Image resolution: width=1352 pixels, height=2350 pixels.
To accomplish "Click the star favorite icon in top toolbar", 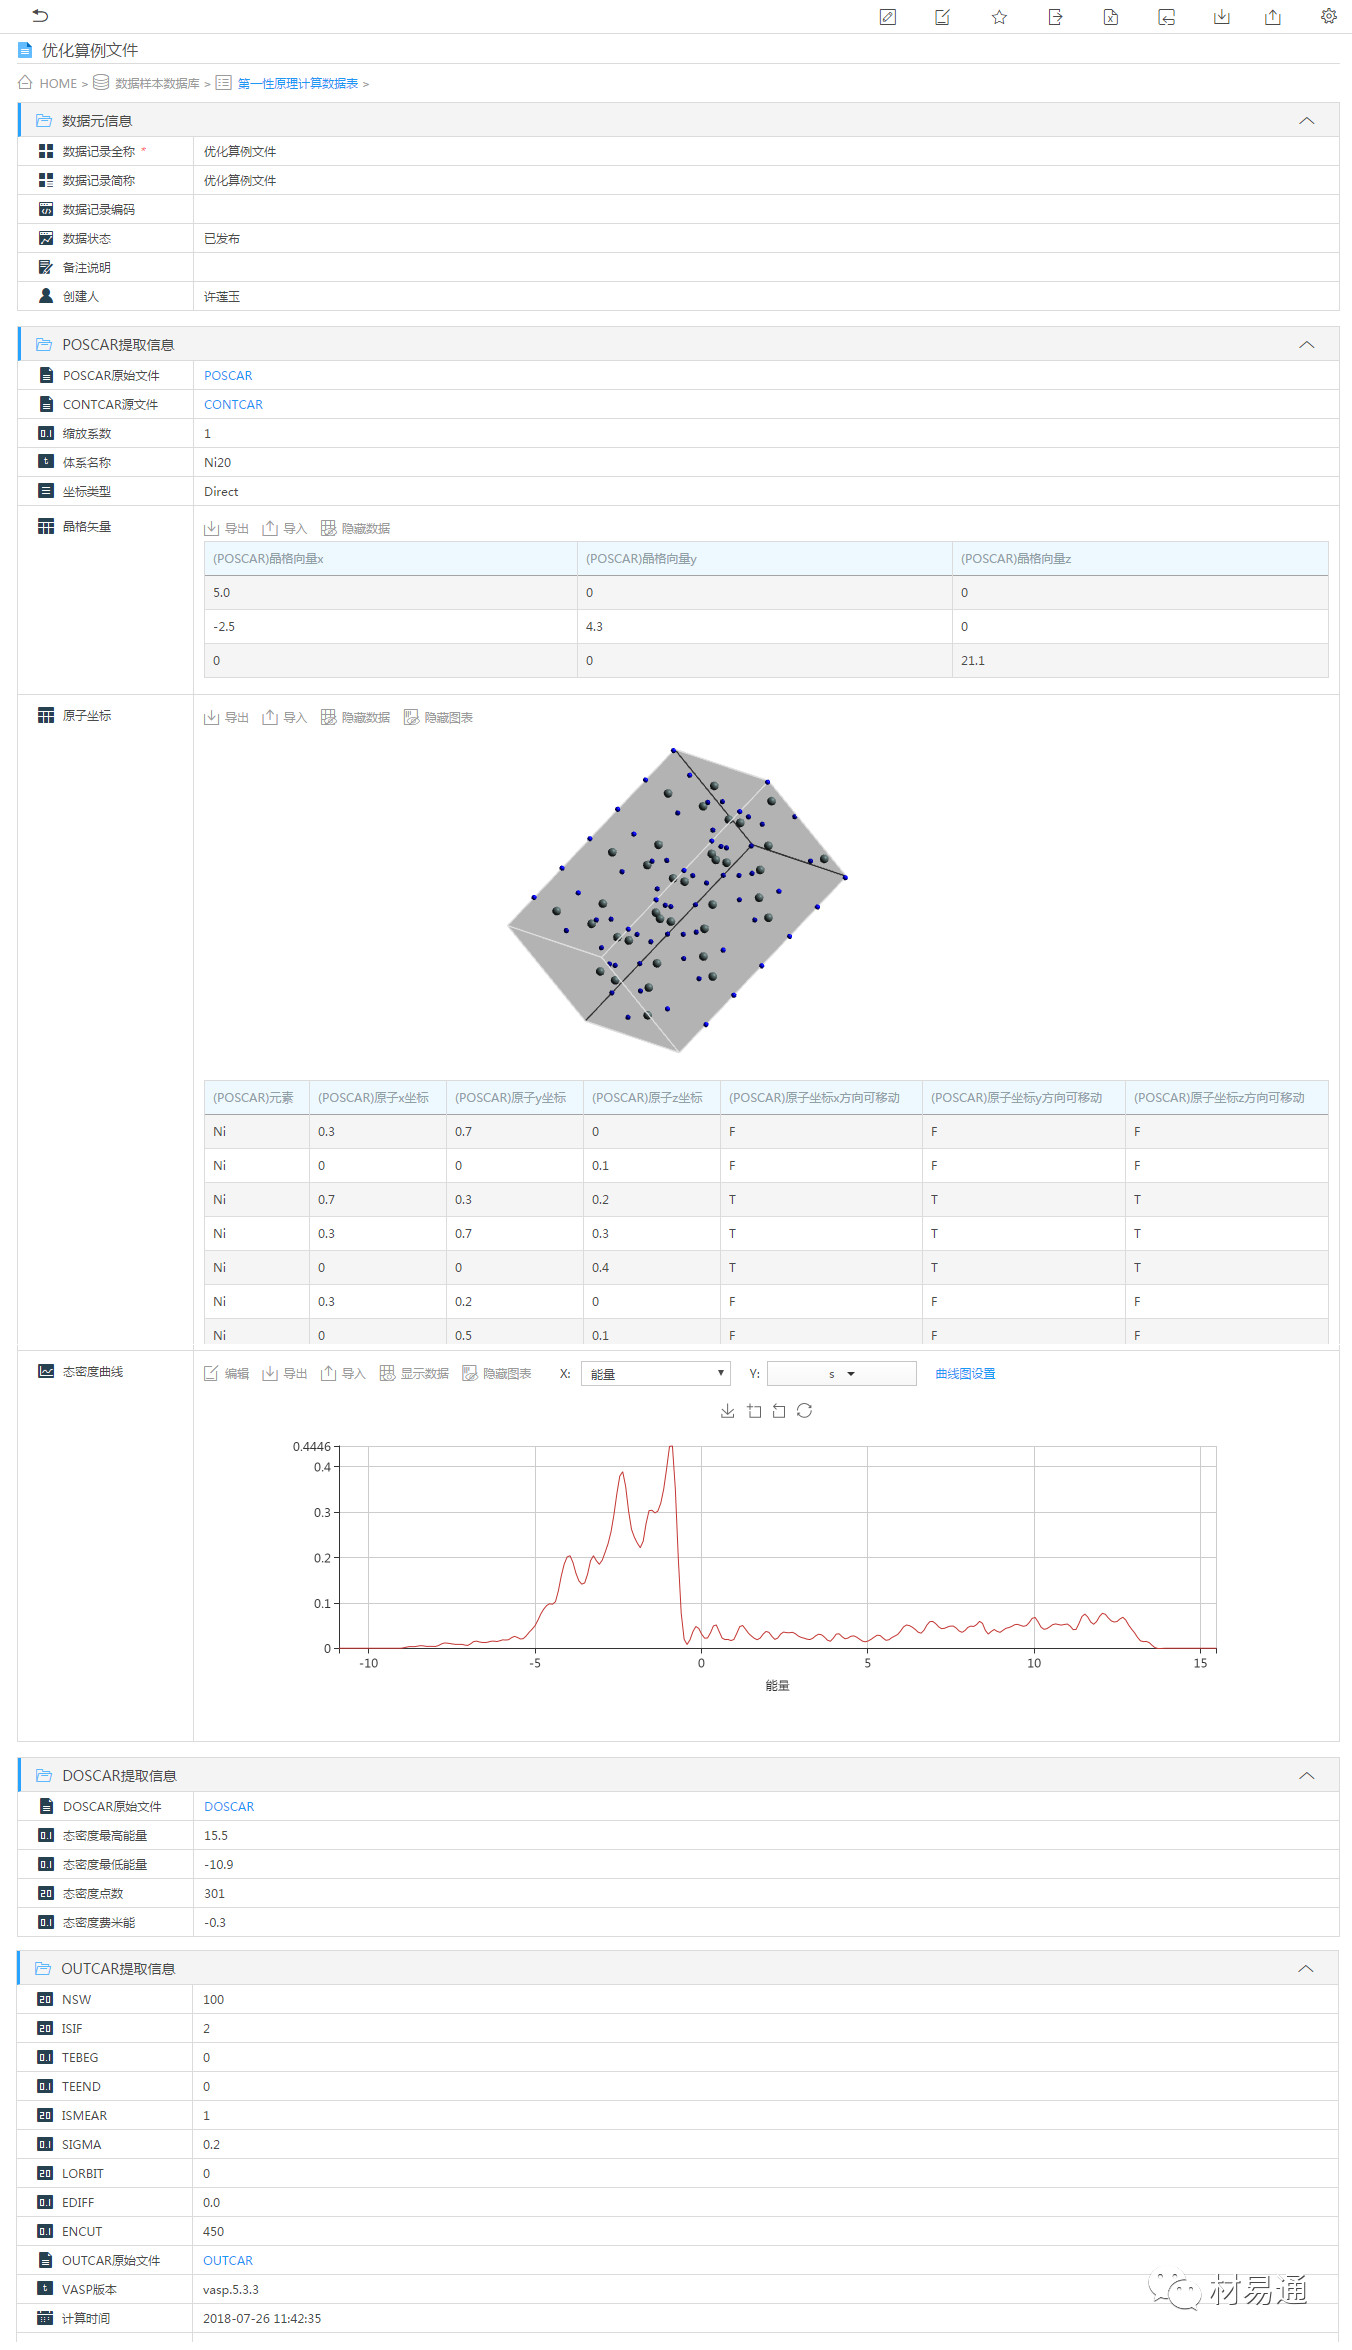I will click(x=999, y=17).
